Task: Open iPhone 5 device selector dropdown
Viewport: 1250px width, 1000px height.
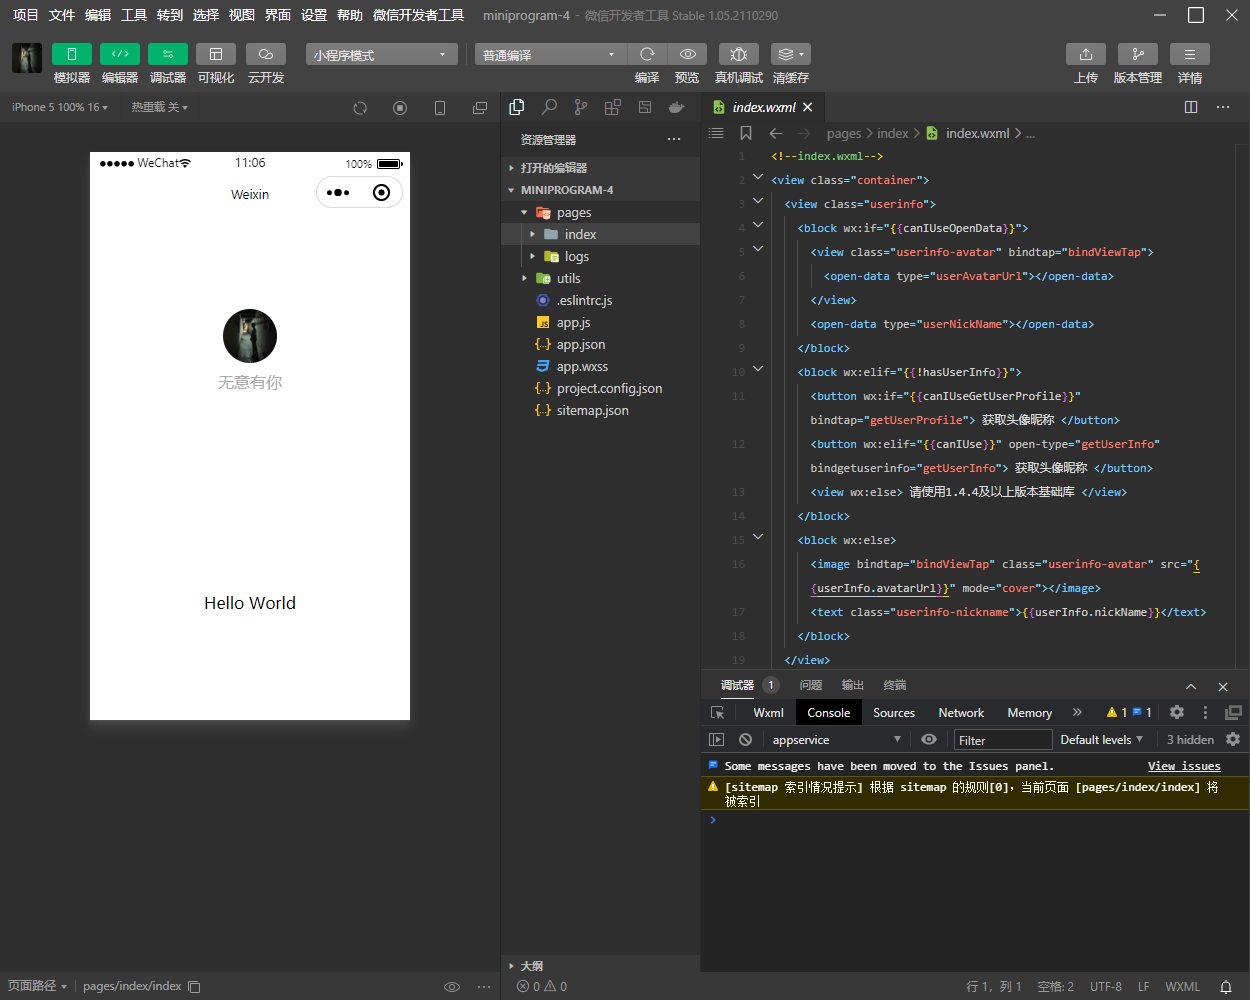Action: (x=60, y=107)
